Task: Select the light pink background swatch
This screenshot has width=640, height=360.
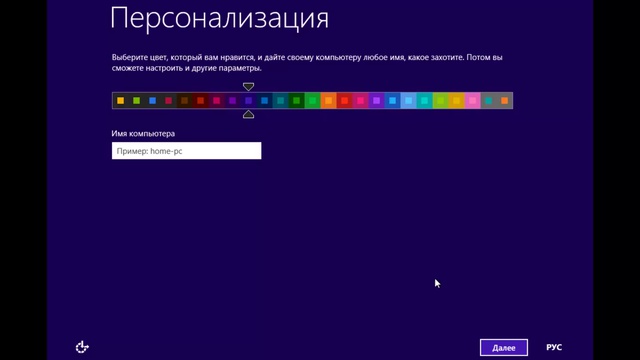Action: pos(472,100)
